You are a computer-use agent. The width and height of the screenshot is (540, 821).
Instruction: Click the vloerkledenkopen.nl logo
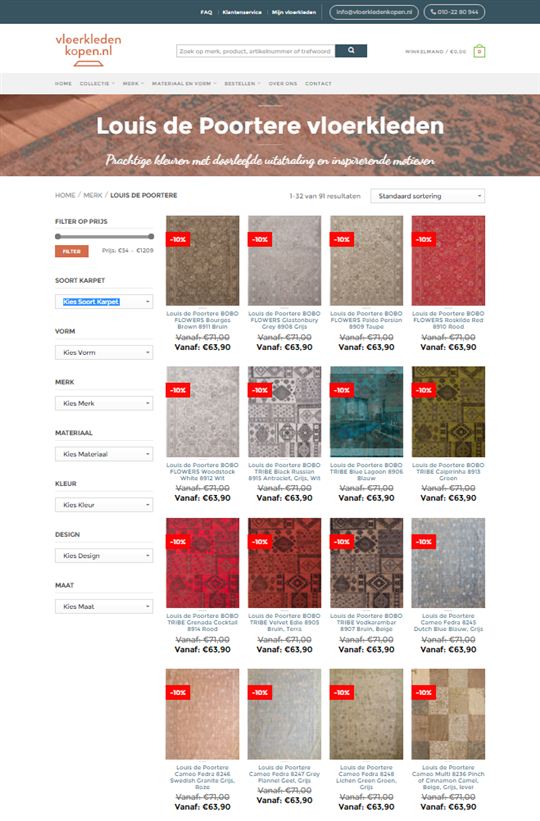point(88,50)
